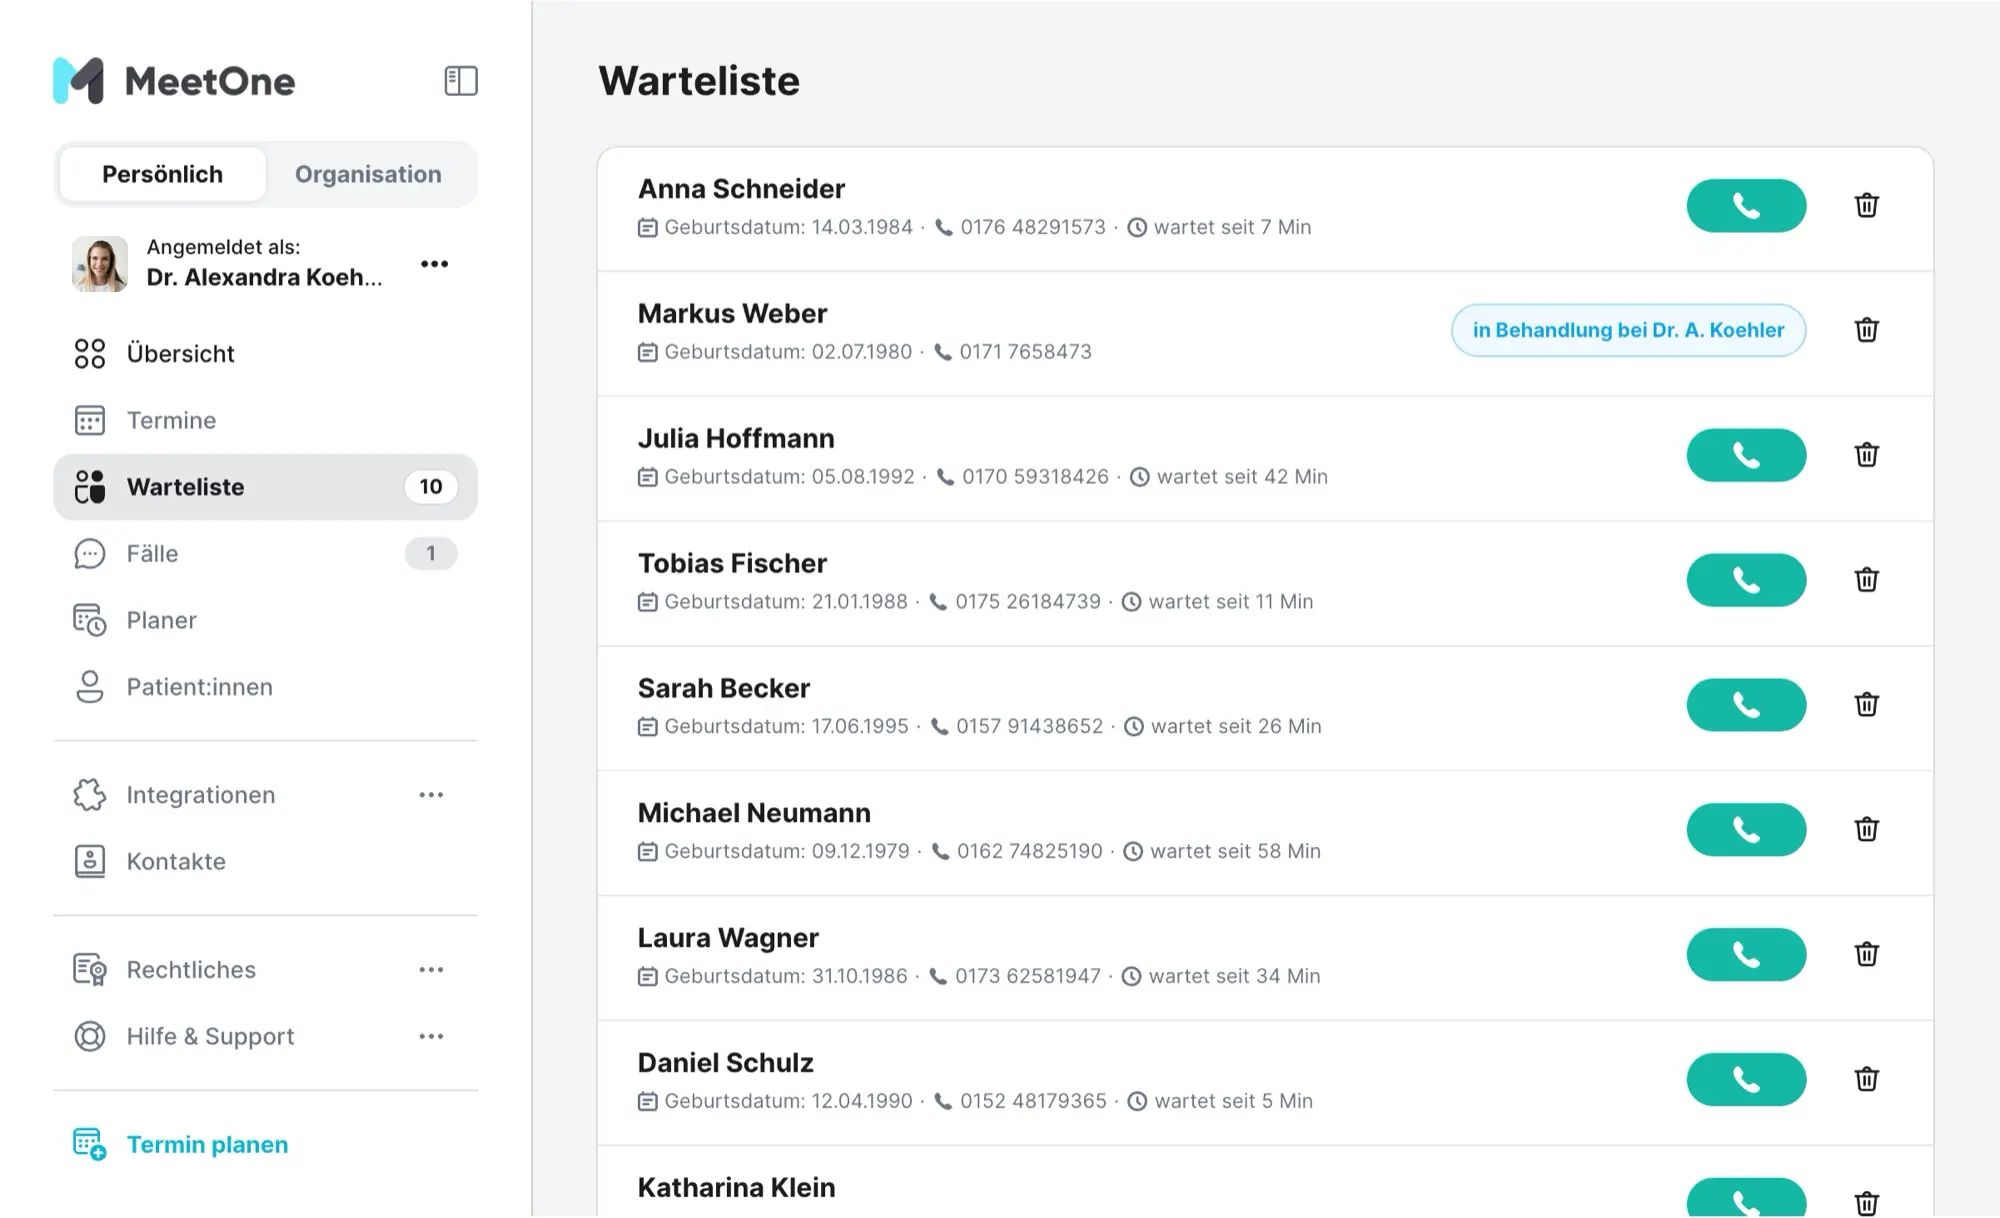Expand Rechtliches more options
This screenshot has width=2000, height=1218.
[431, 970]
